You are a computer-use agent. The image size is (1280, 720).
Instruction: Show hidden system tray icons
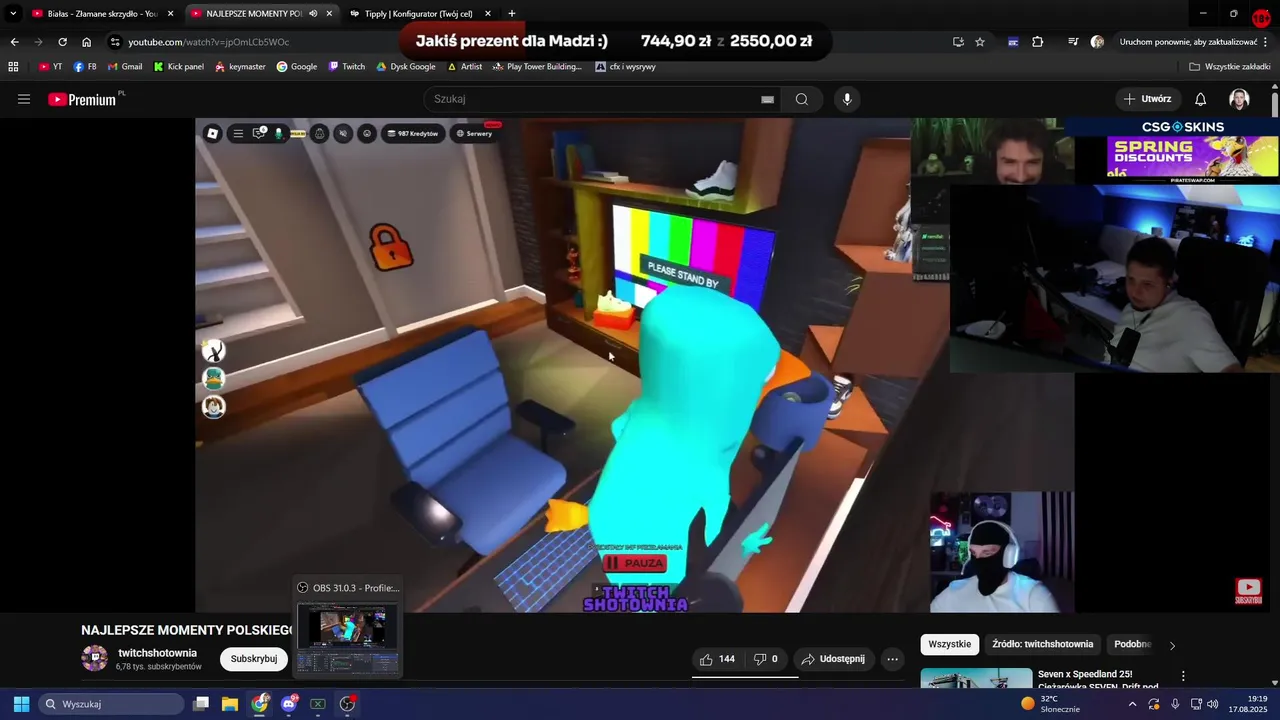1132,704
